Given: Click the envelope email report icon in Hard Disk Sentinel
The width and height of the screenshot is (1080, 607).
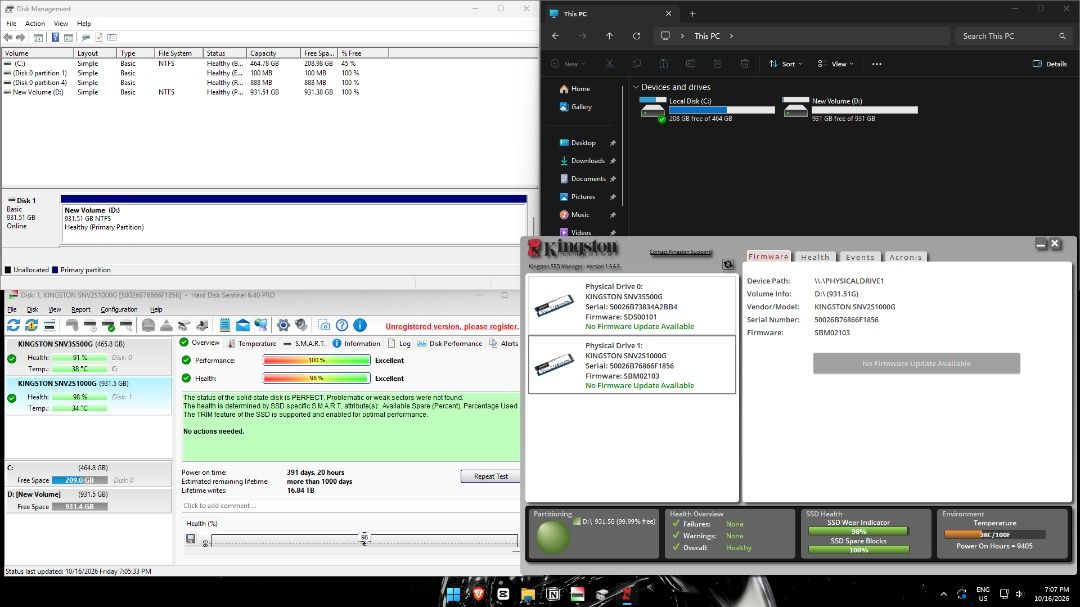Looking at the screenshot, I should [242, 325].
